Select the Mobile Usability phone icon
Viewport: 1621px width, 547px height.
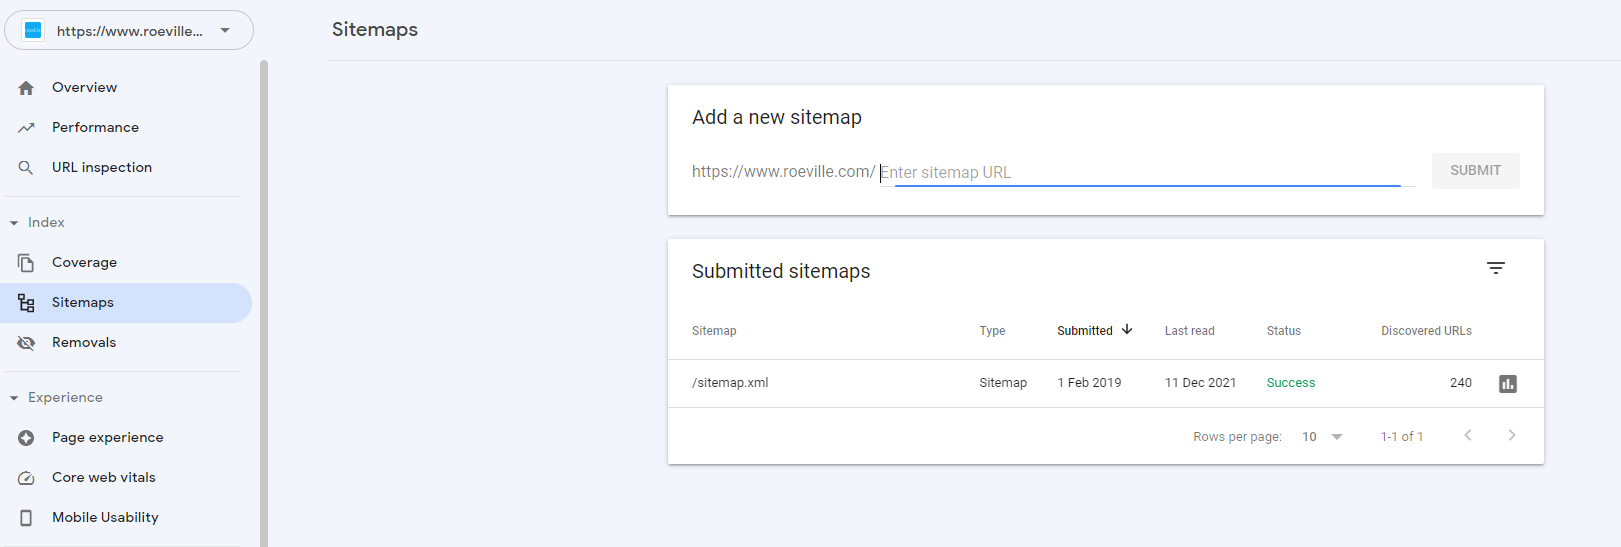tap(26, 518)
